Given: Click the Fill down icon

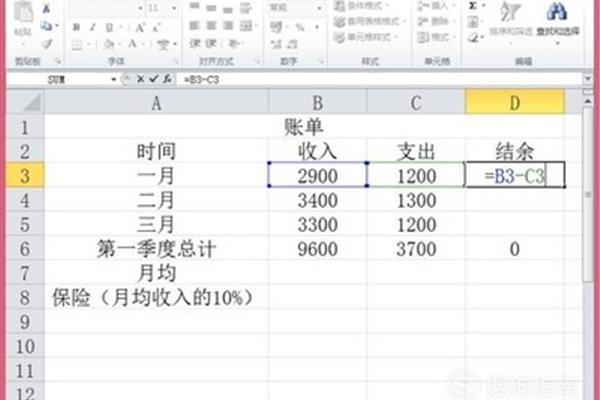Looking at the screenshot, I should coord(473,22).
